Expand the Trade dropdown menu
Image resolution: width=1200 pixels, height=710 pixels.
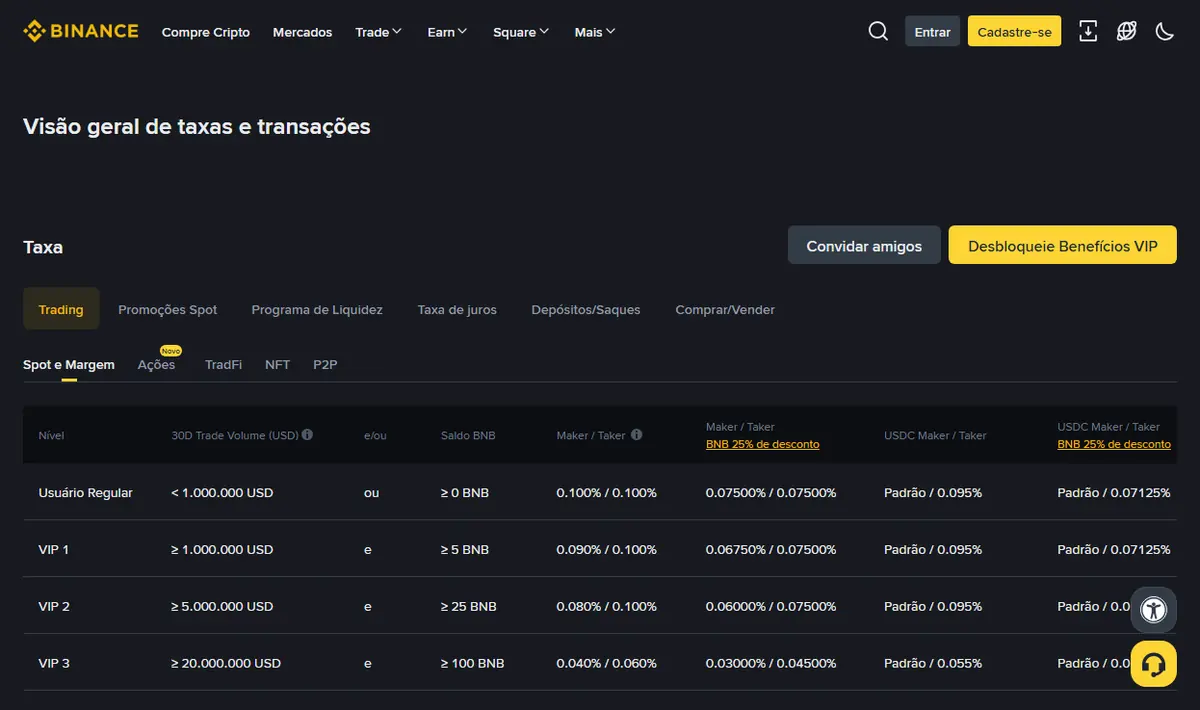point(378,32)
